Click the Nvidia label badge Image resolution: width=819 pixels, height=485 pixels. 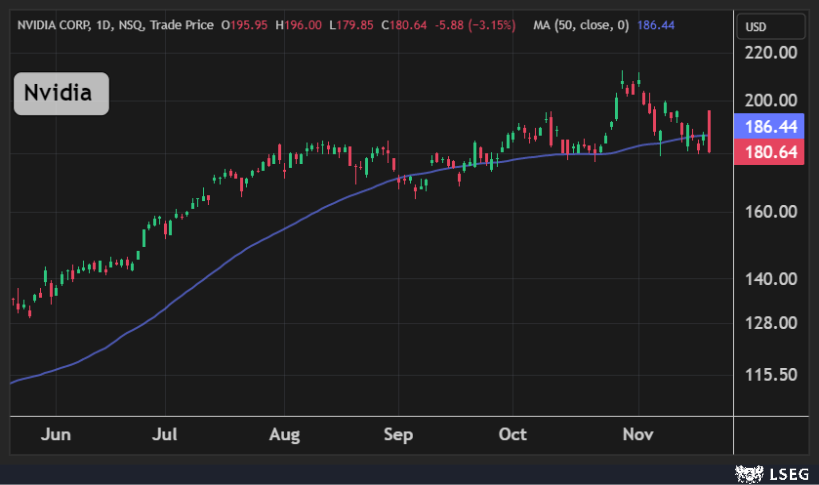tap(59, 94)
